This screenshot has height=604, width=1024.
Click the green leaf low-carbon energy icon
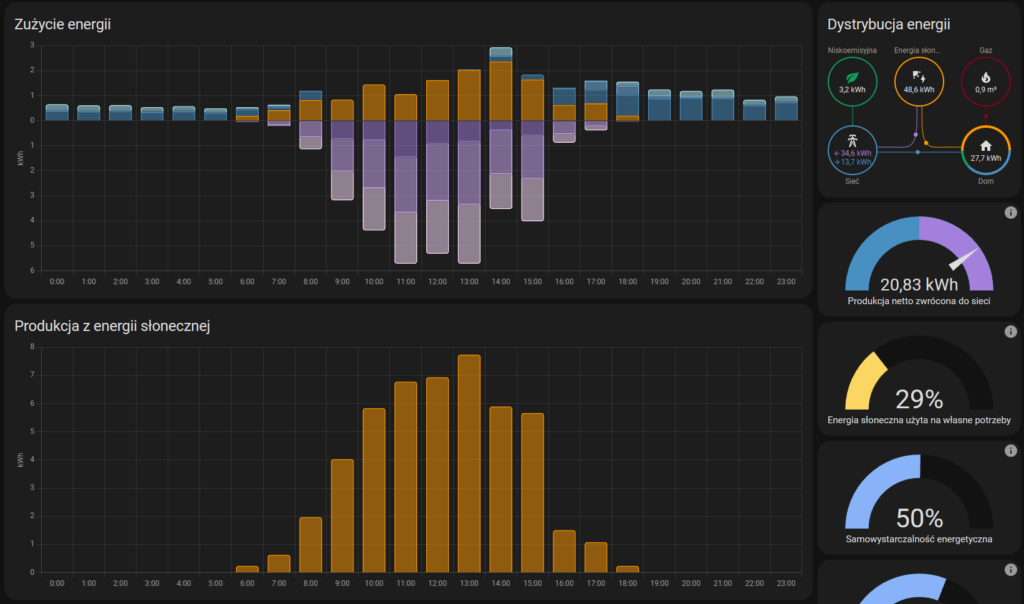tap(852, 77)
